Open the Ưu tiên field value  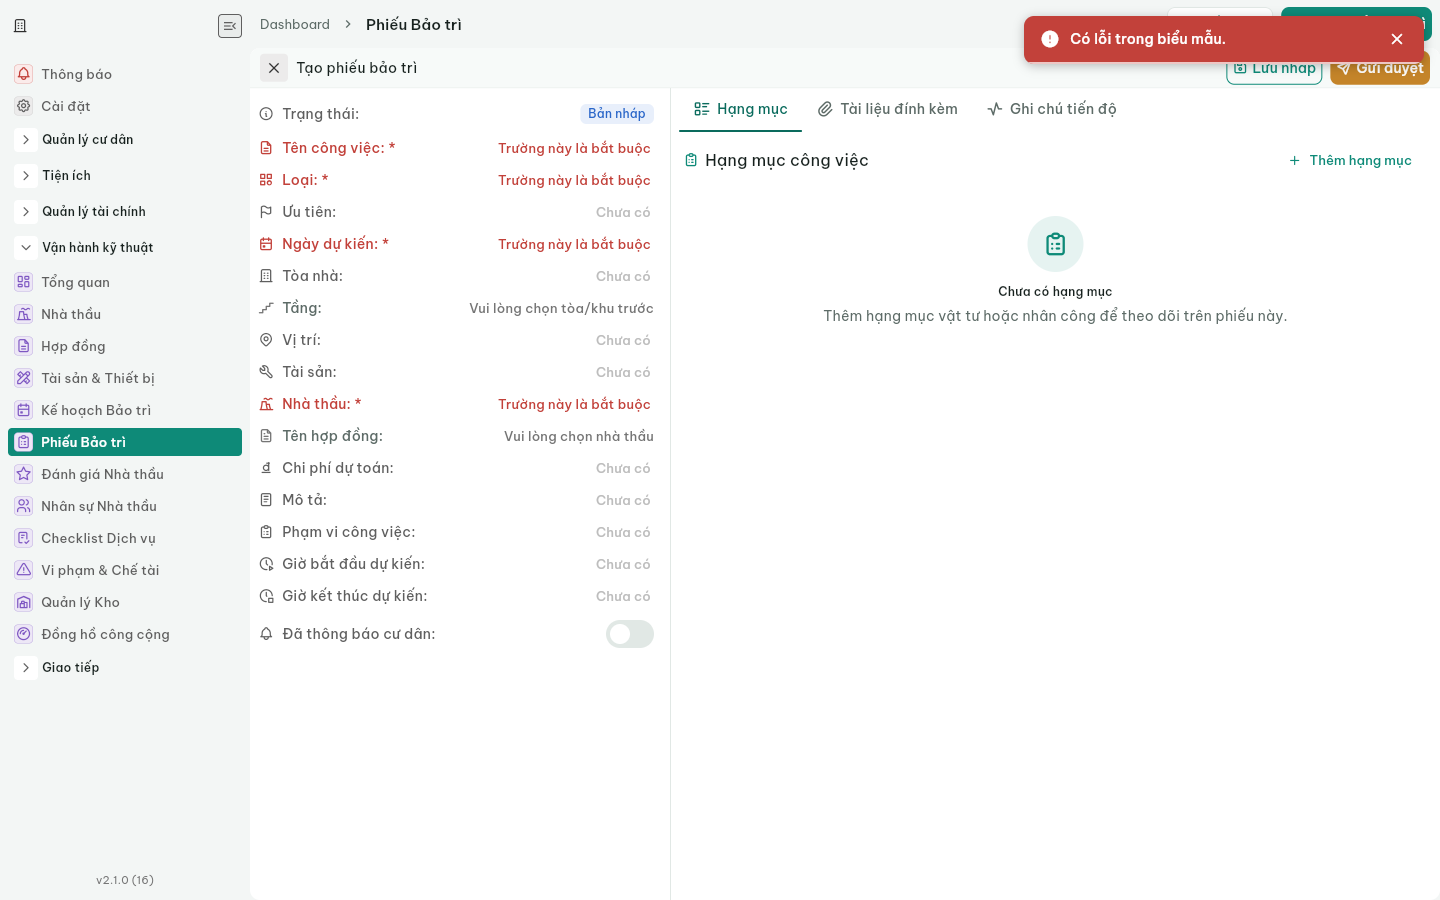pos(623,212)
